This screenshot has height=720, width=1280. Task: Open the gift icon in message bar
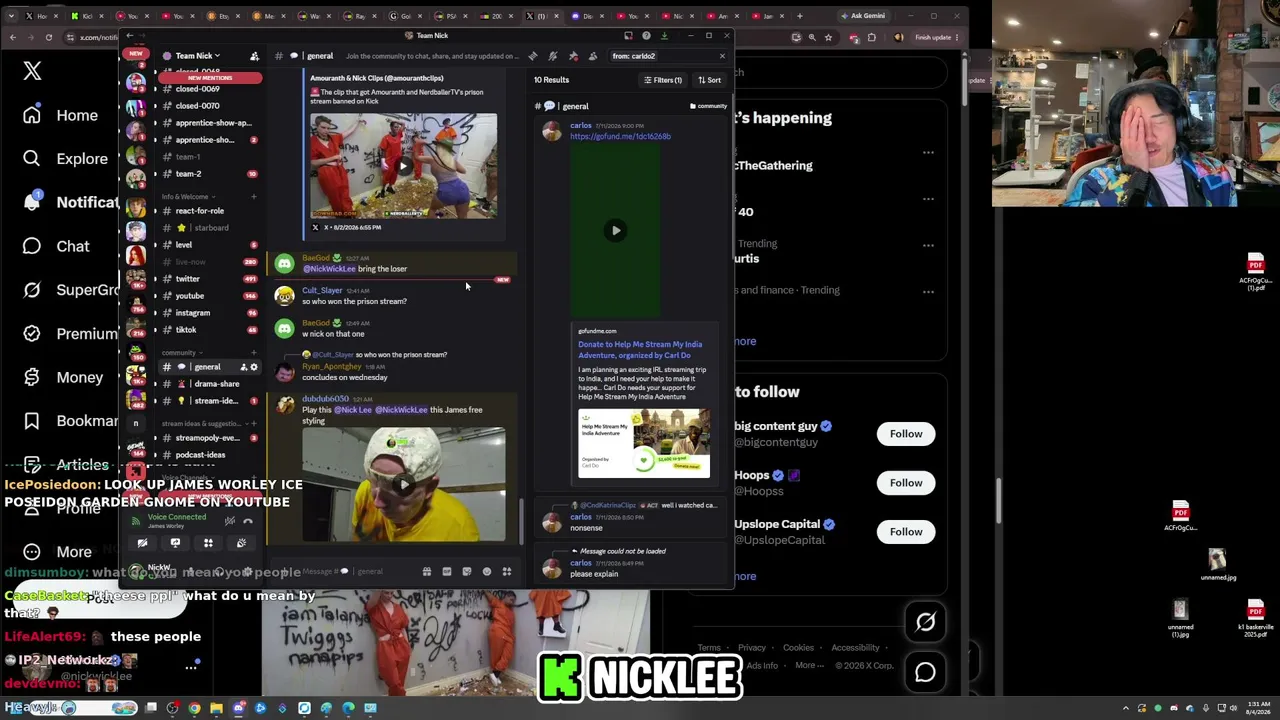pos(427,572)
